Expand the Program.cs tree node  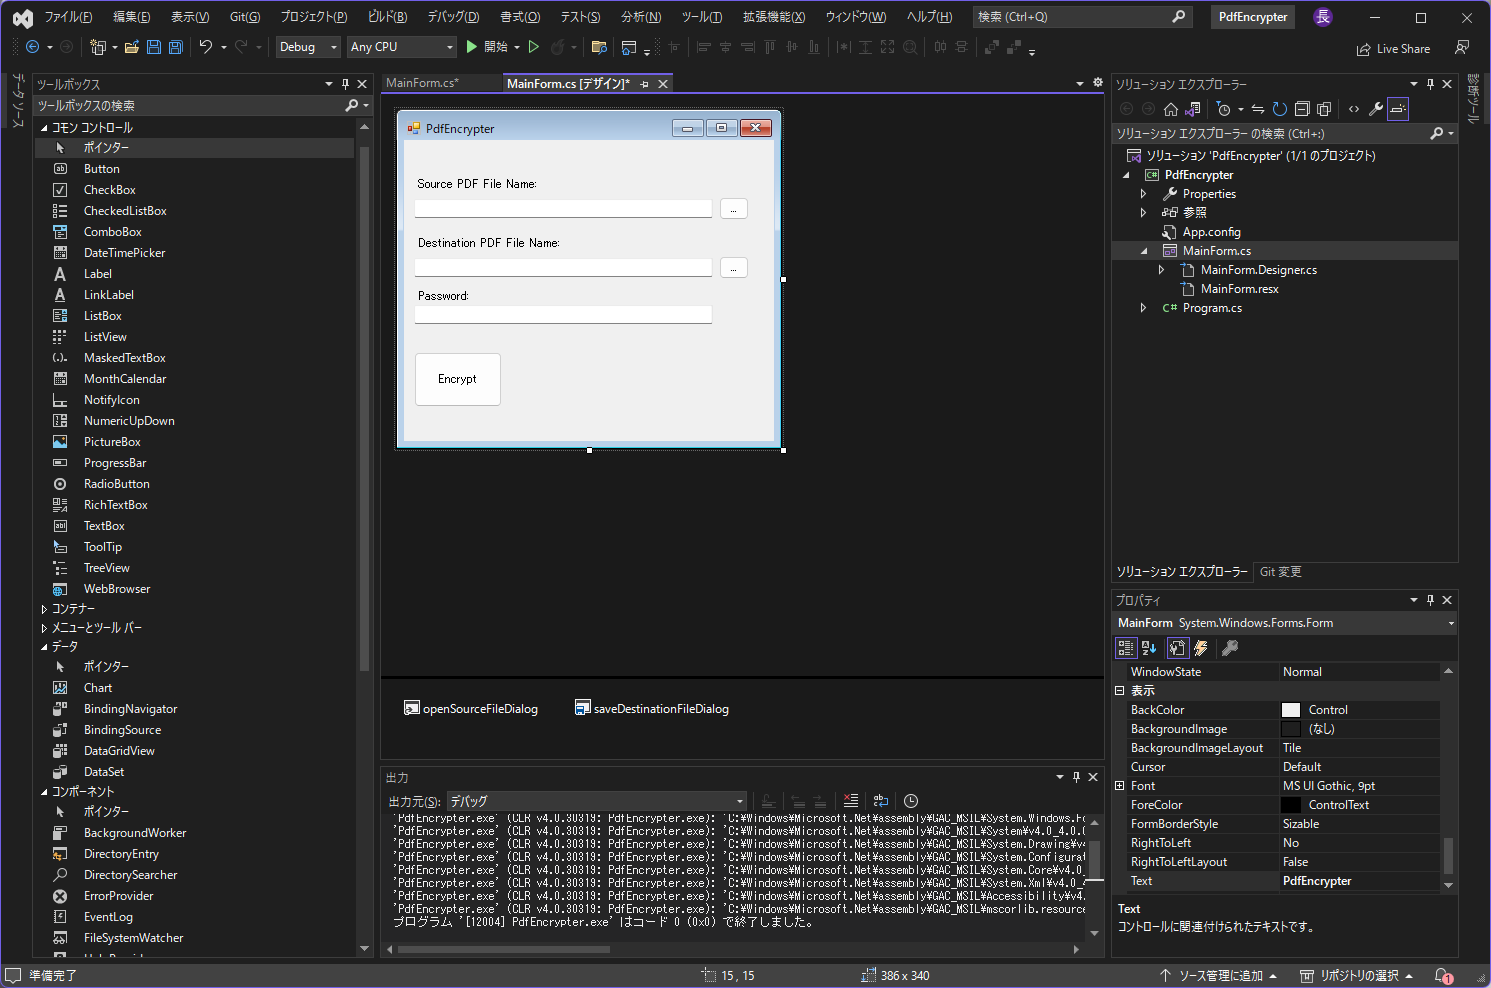[1144, 308]
